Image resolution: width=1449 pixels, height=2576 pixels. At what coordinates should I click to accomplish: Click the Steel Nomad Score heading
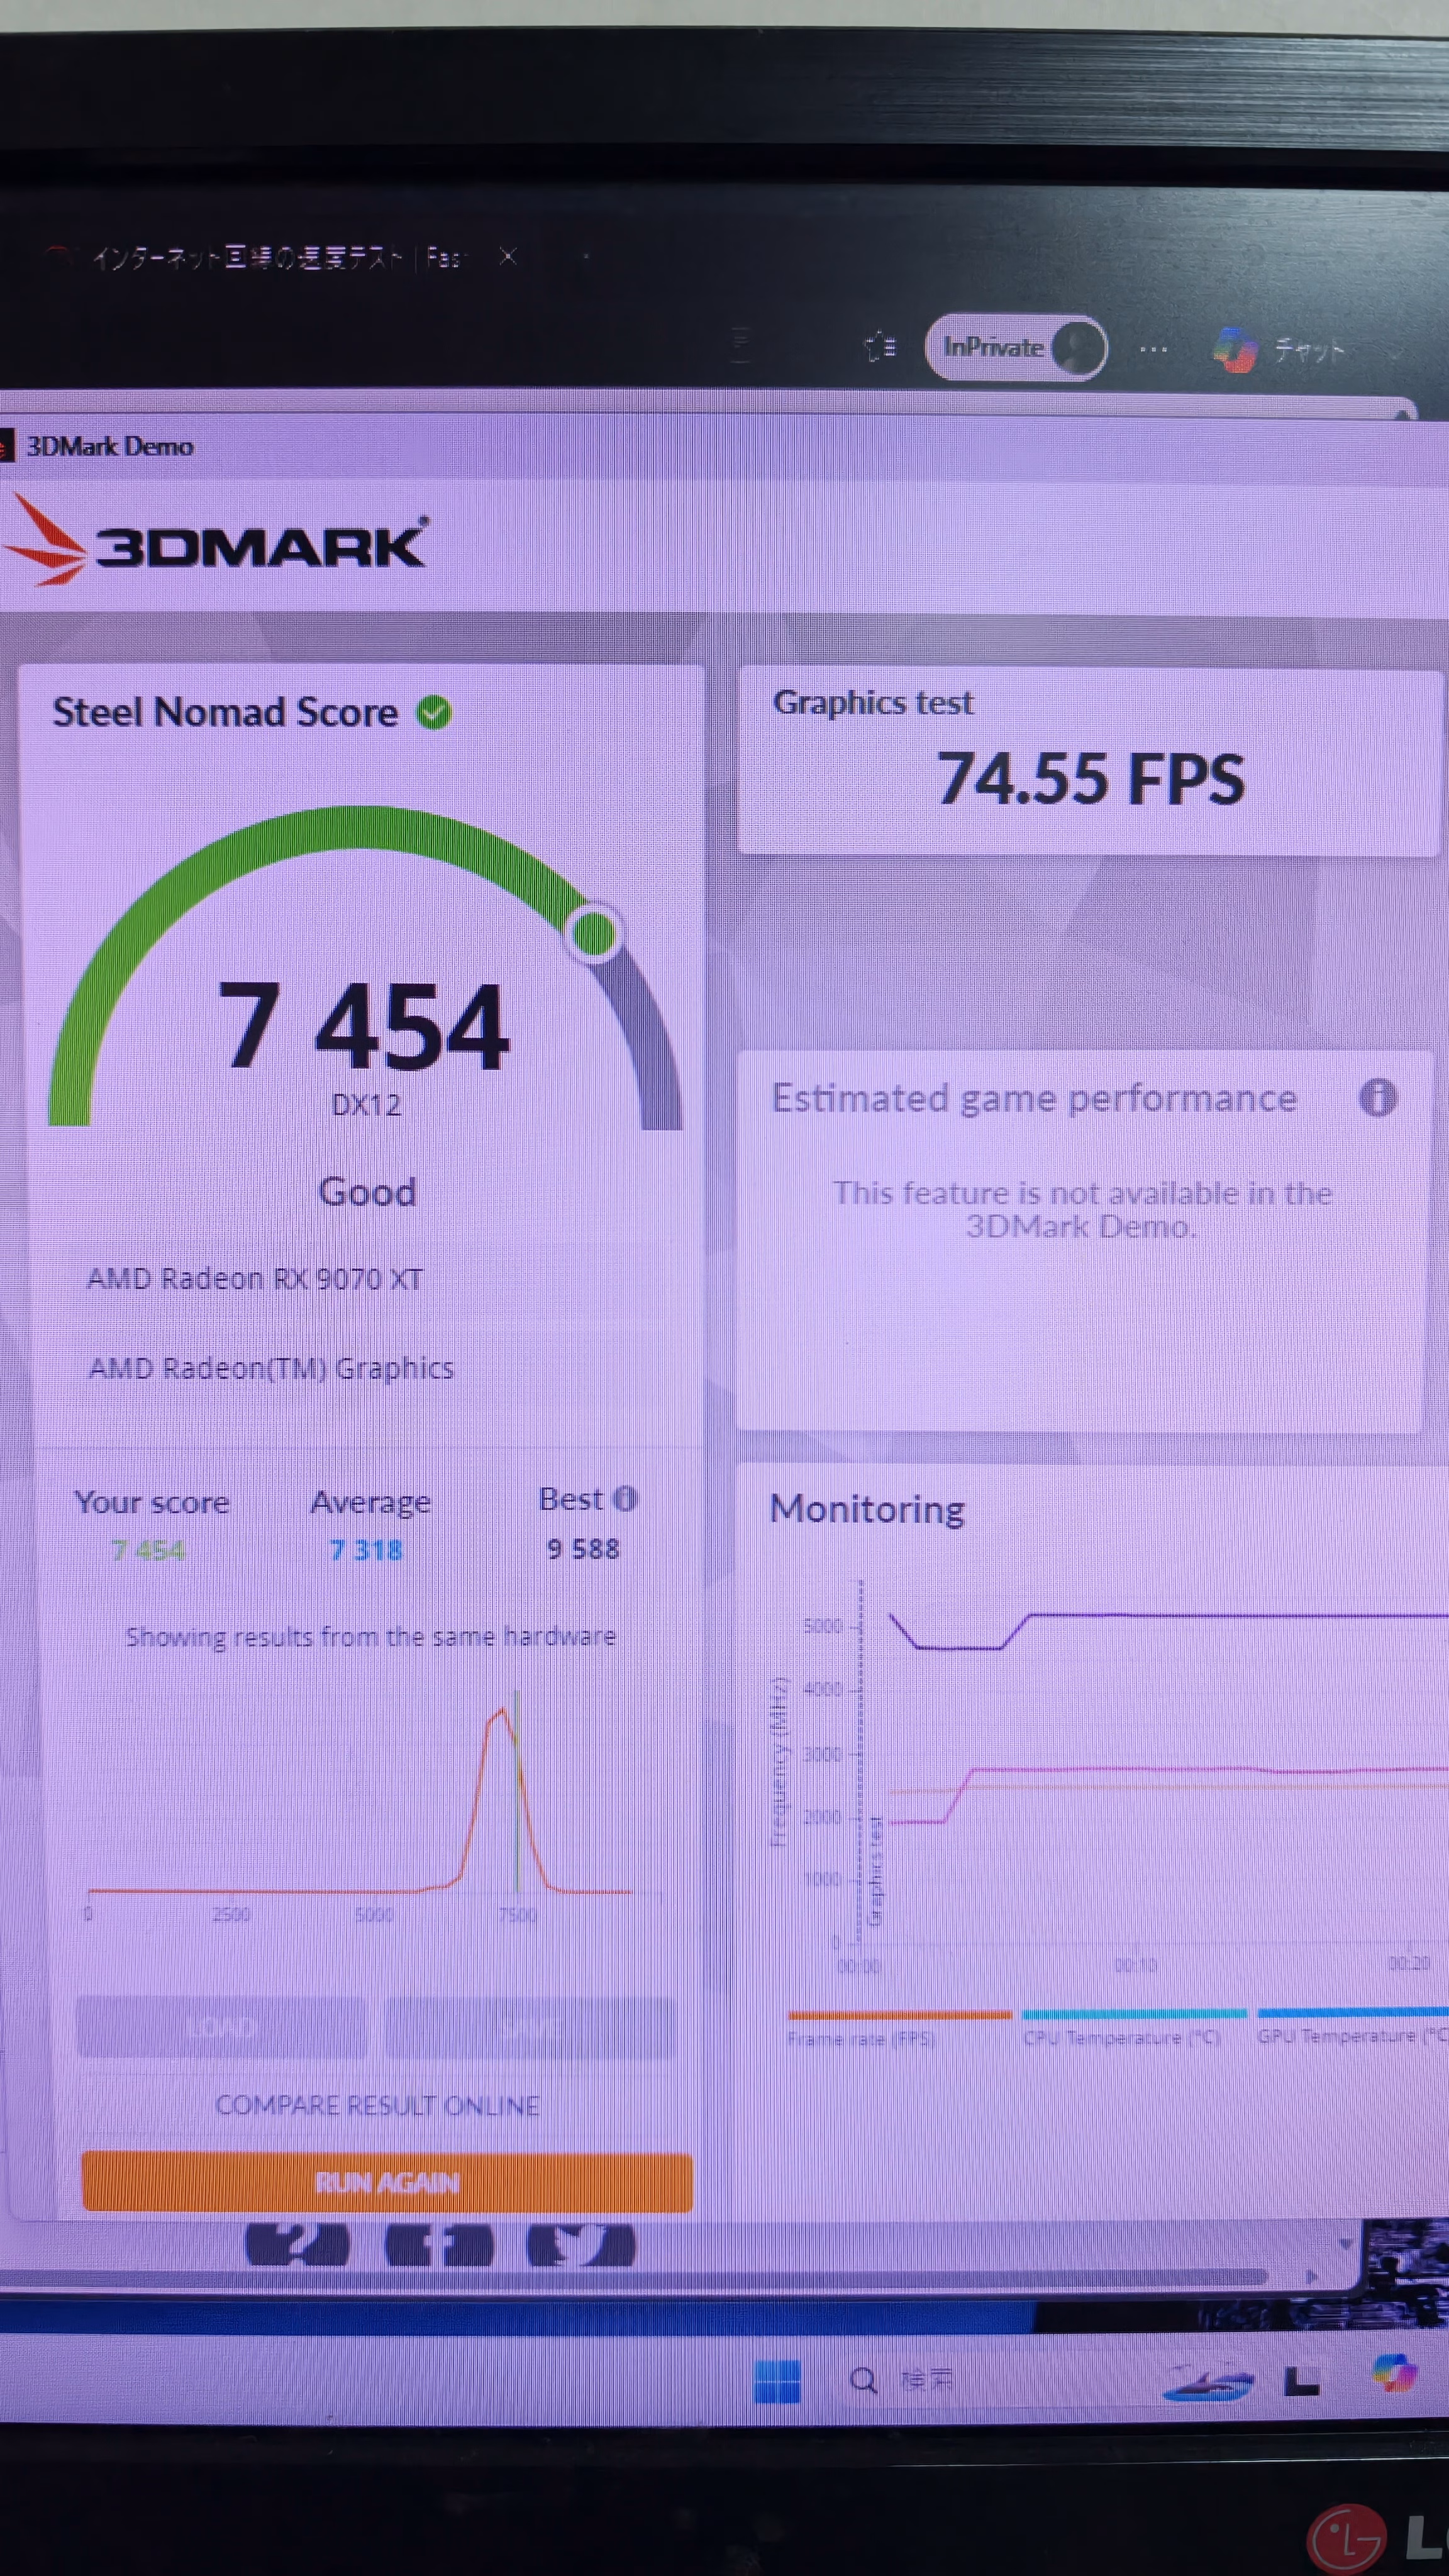tap(225, 712)
